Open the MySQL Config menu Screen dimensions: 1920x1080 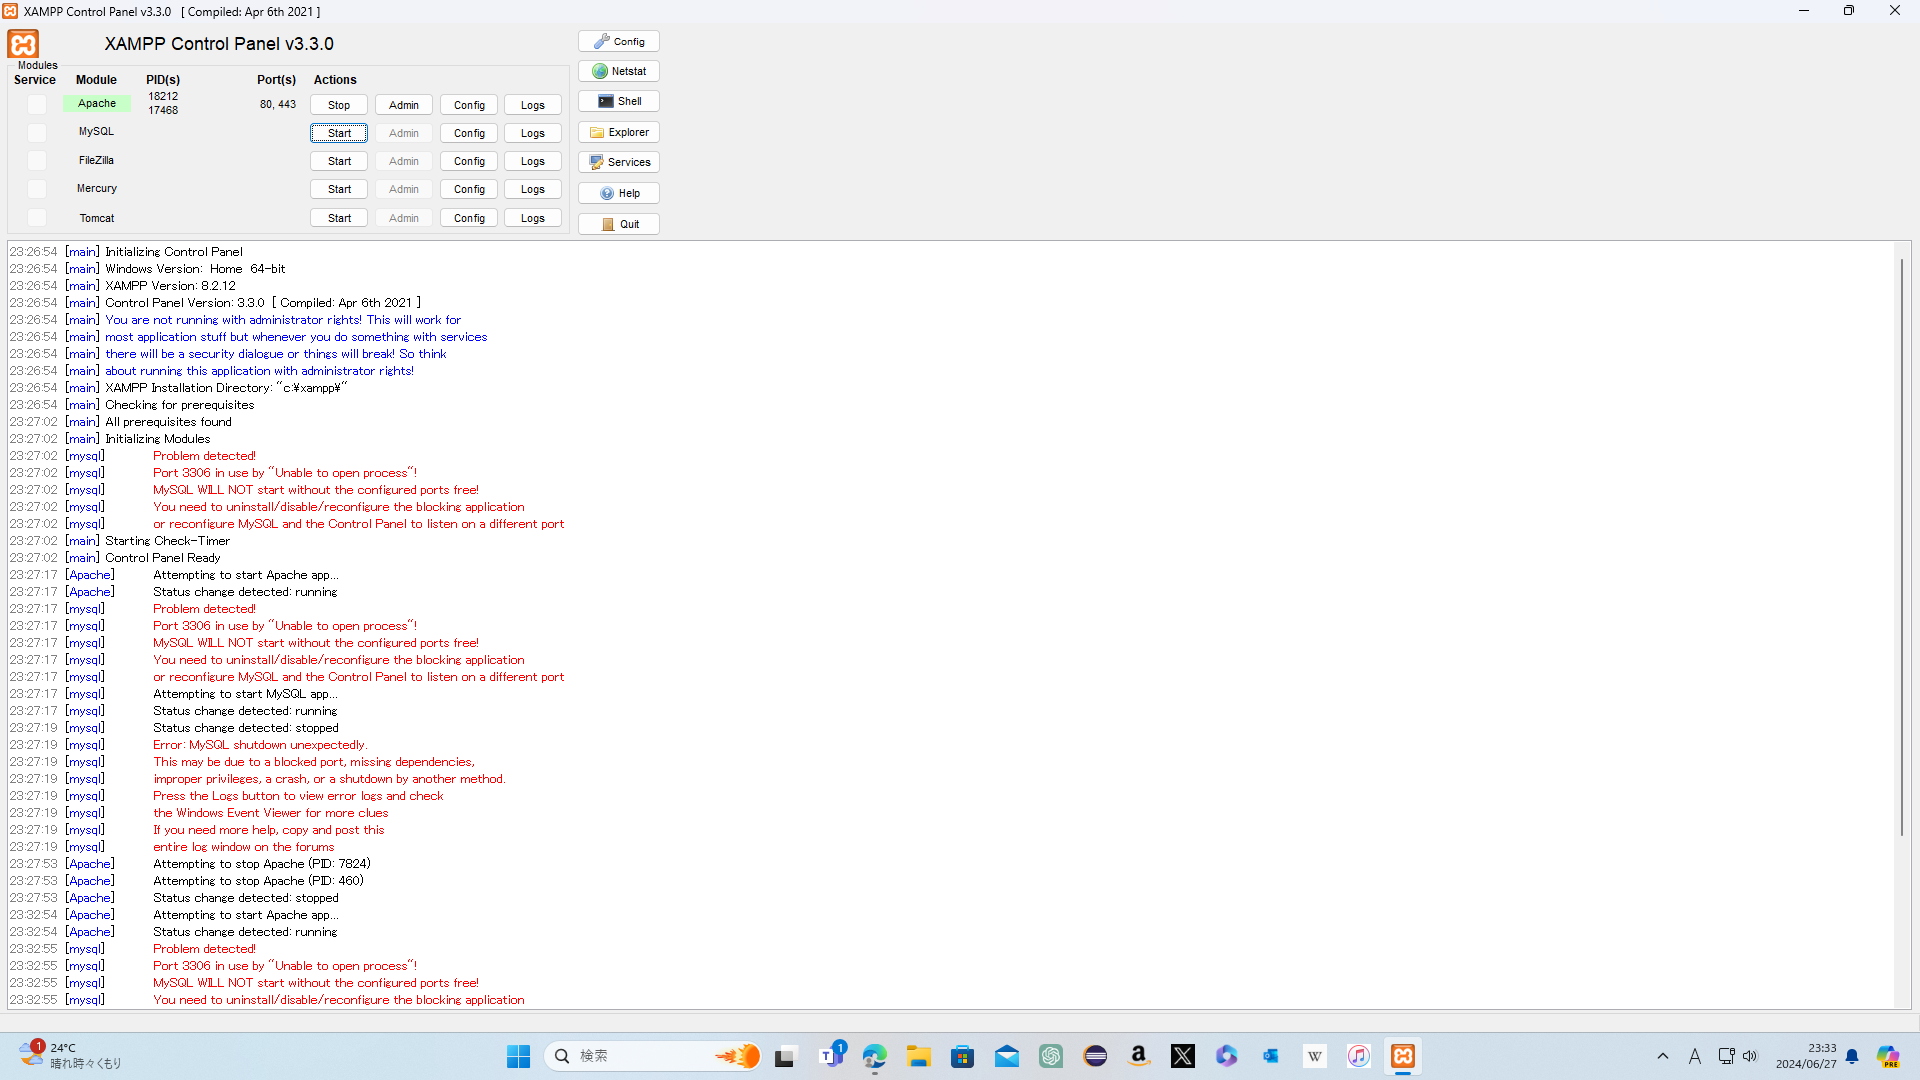click(x=469, y=133)
